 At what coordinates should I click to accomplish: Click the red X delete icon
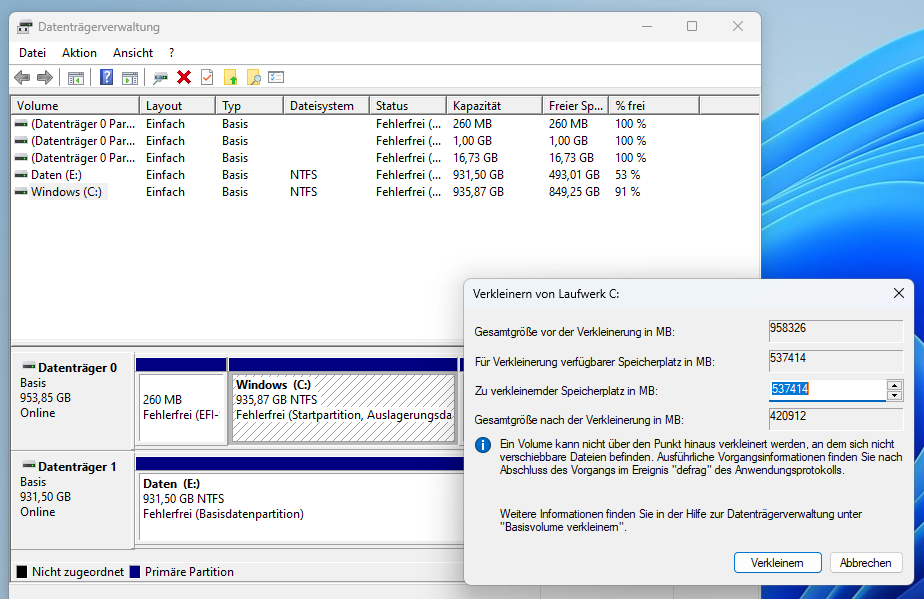184,77
